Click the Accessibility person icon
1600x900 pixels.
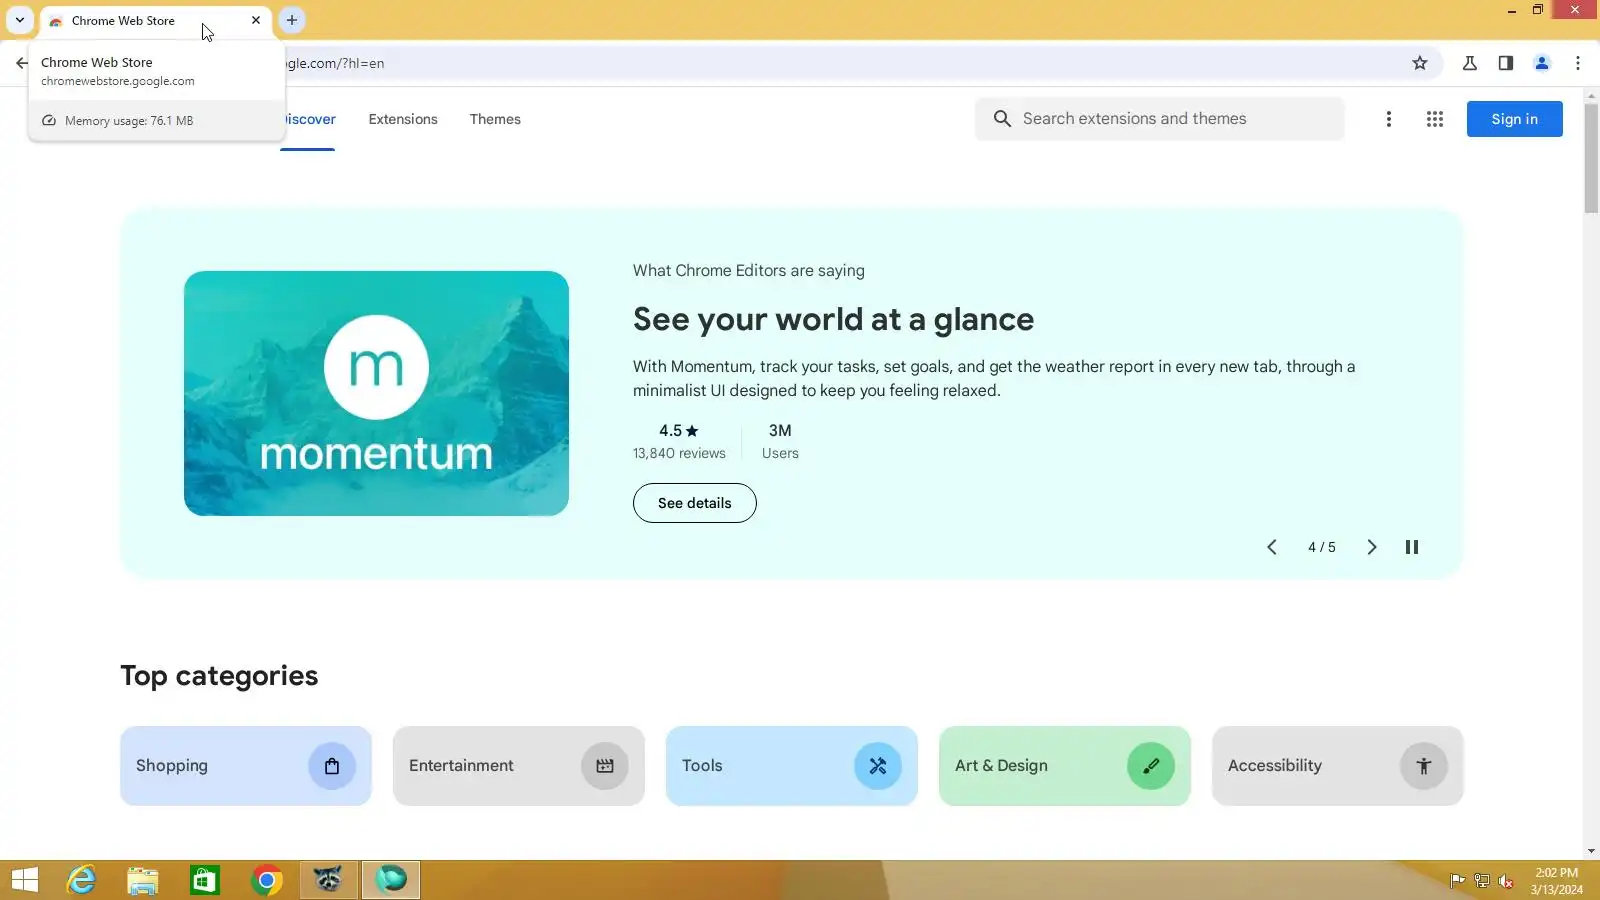tap(1424, 766)
